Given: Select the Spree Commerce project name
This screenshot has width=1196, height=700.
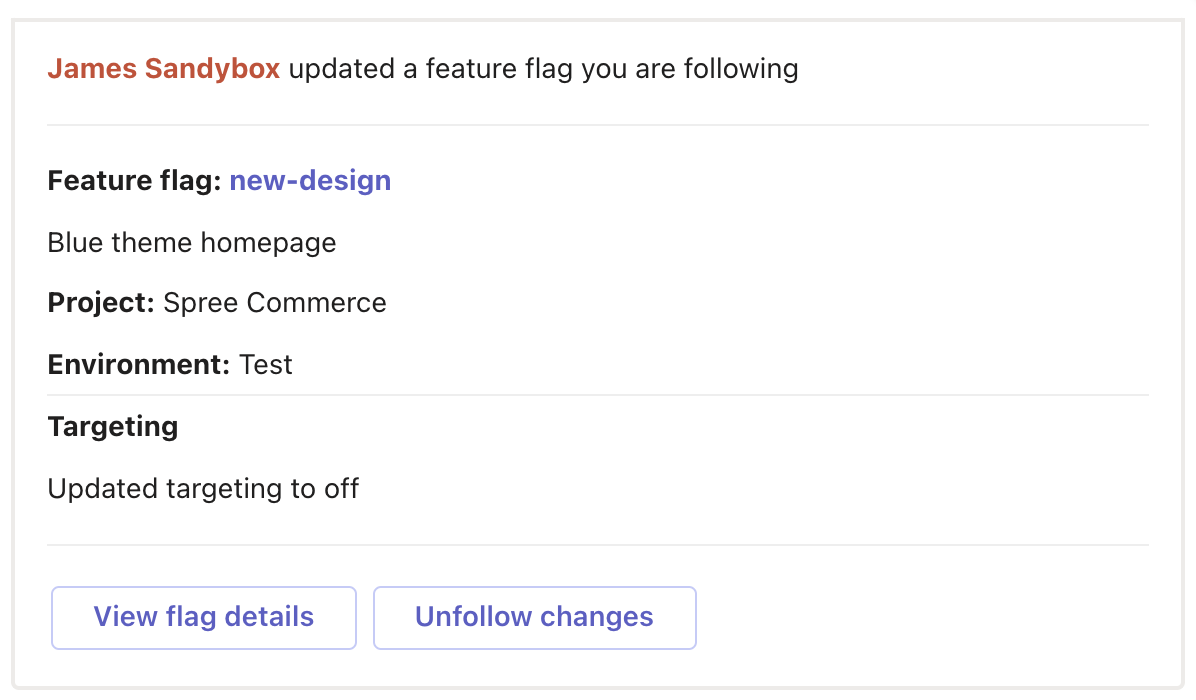Looking at the screenshot, I should tap(275, 303).
